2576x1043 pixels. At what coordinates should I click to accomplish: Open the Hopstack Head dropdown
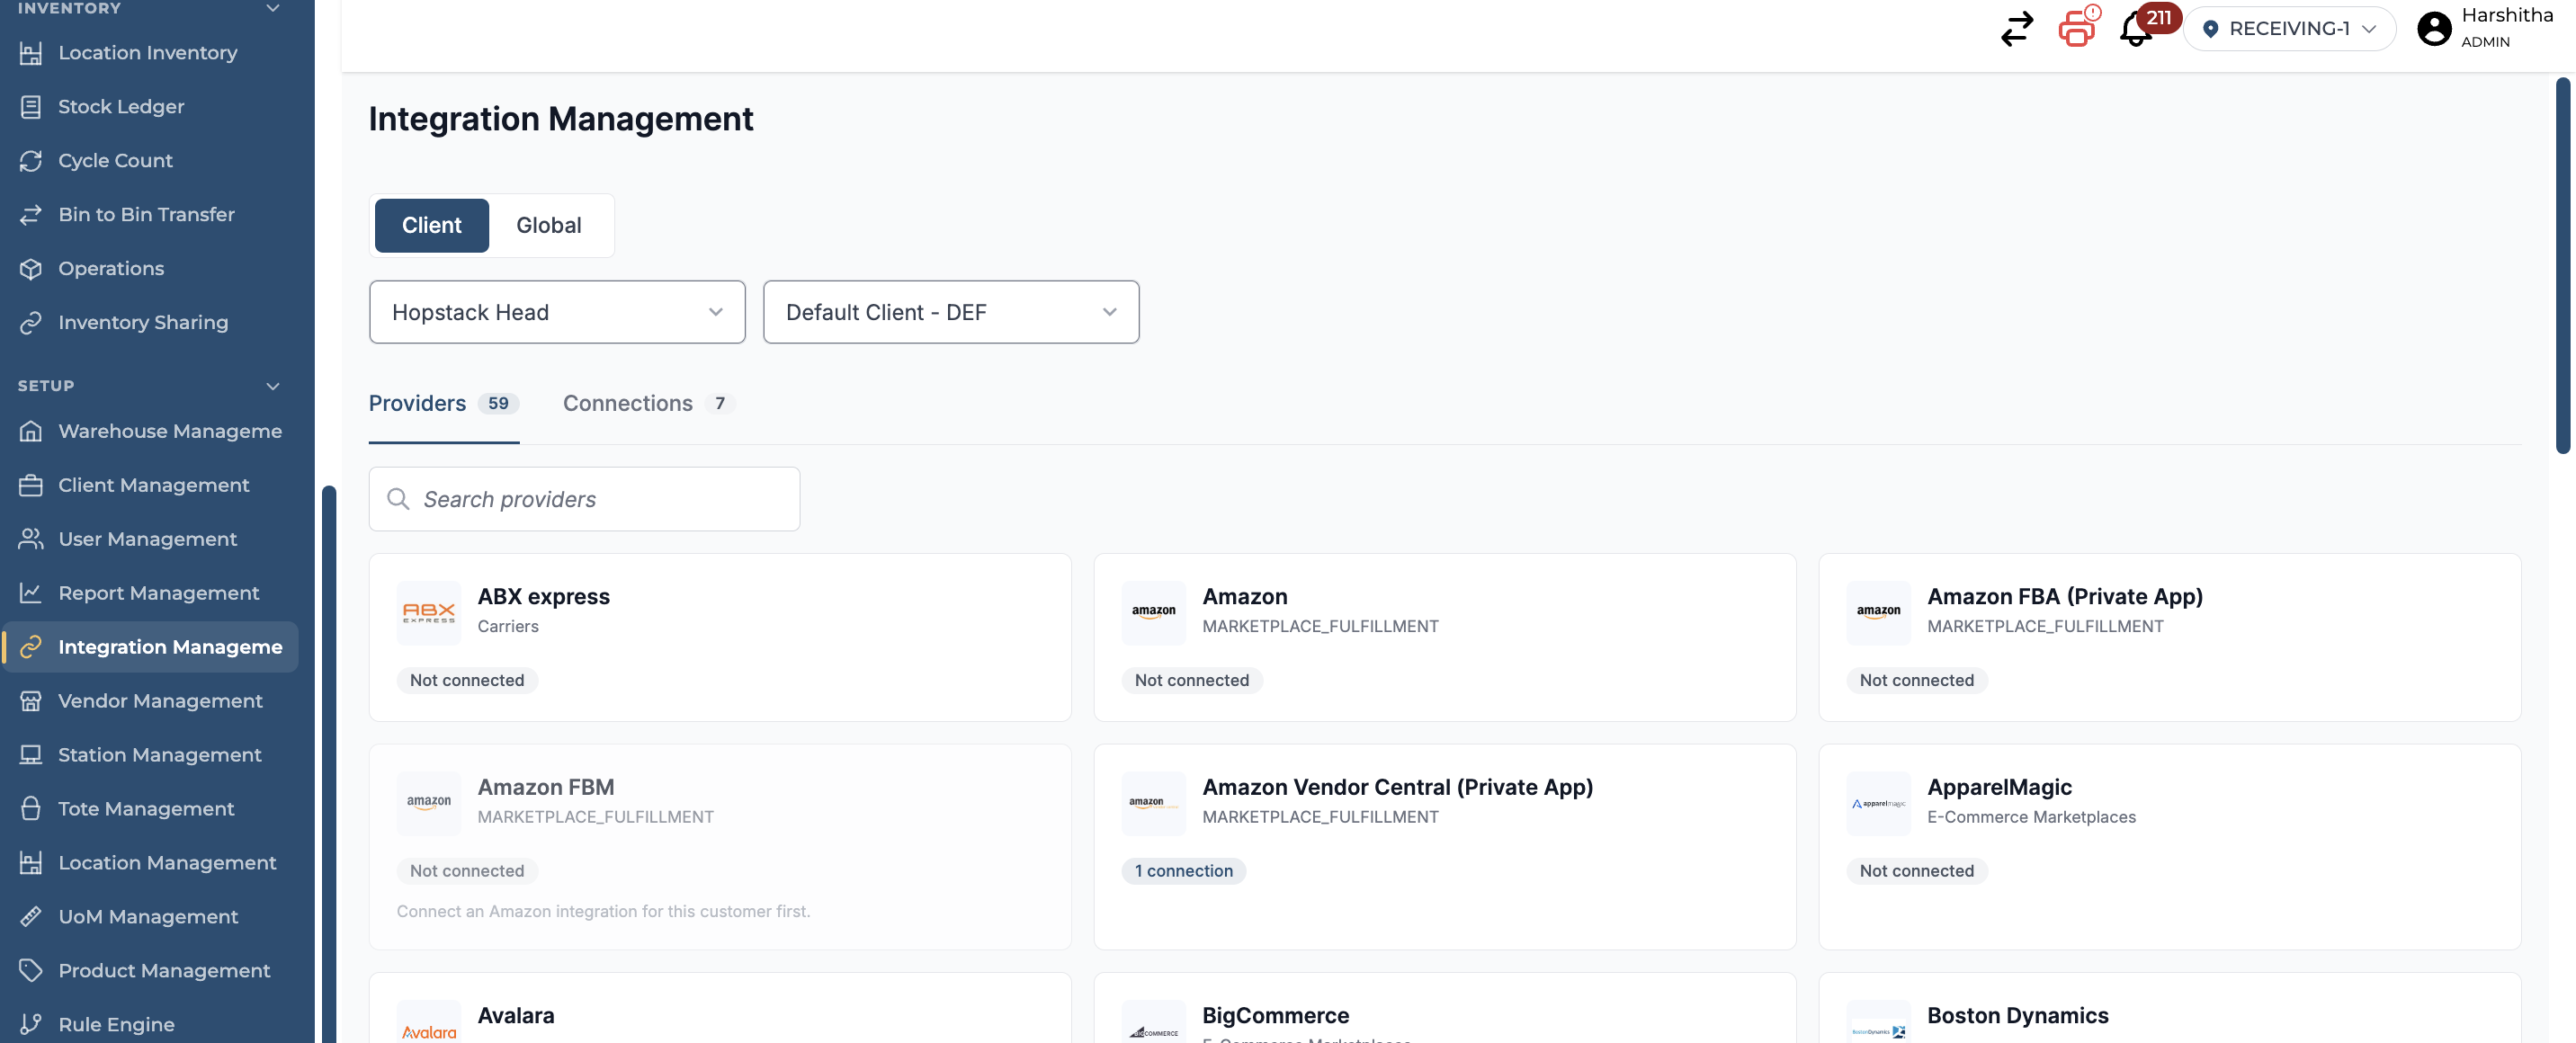tap(557, 312)
